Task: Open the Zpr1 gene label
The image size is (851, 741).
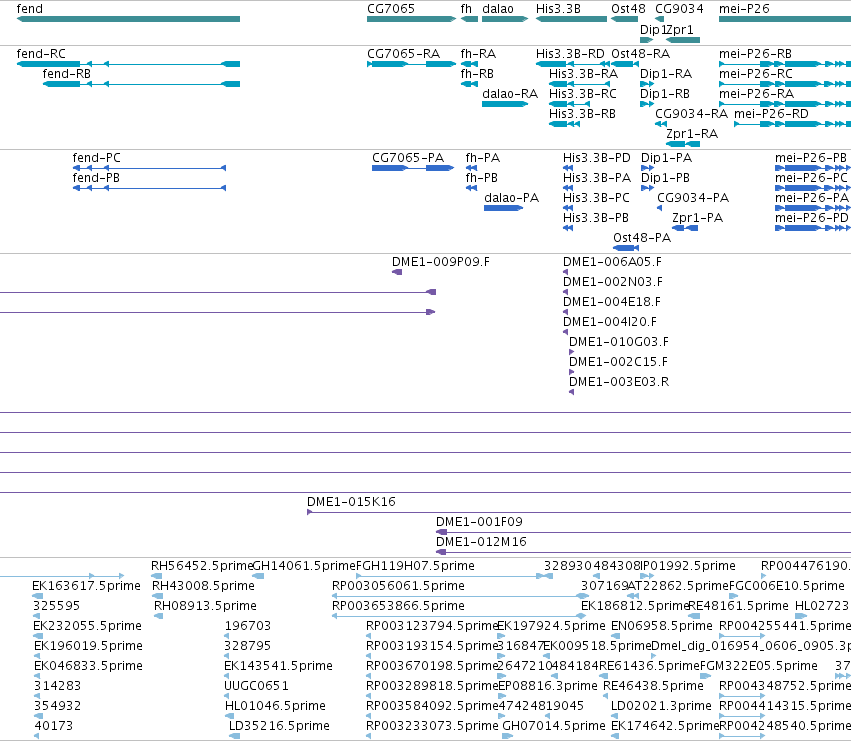Action: [x=681, y=30]
